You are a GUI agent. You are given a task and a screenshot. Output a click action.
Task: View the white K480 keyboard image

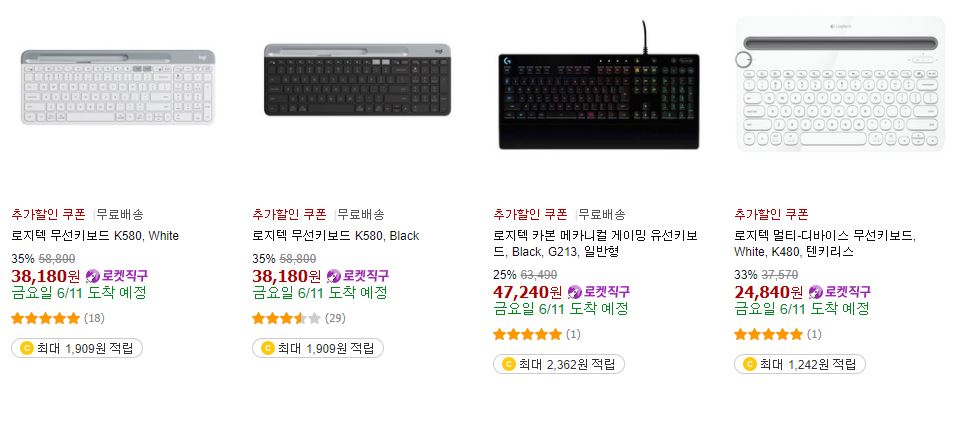[841, 84]
